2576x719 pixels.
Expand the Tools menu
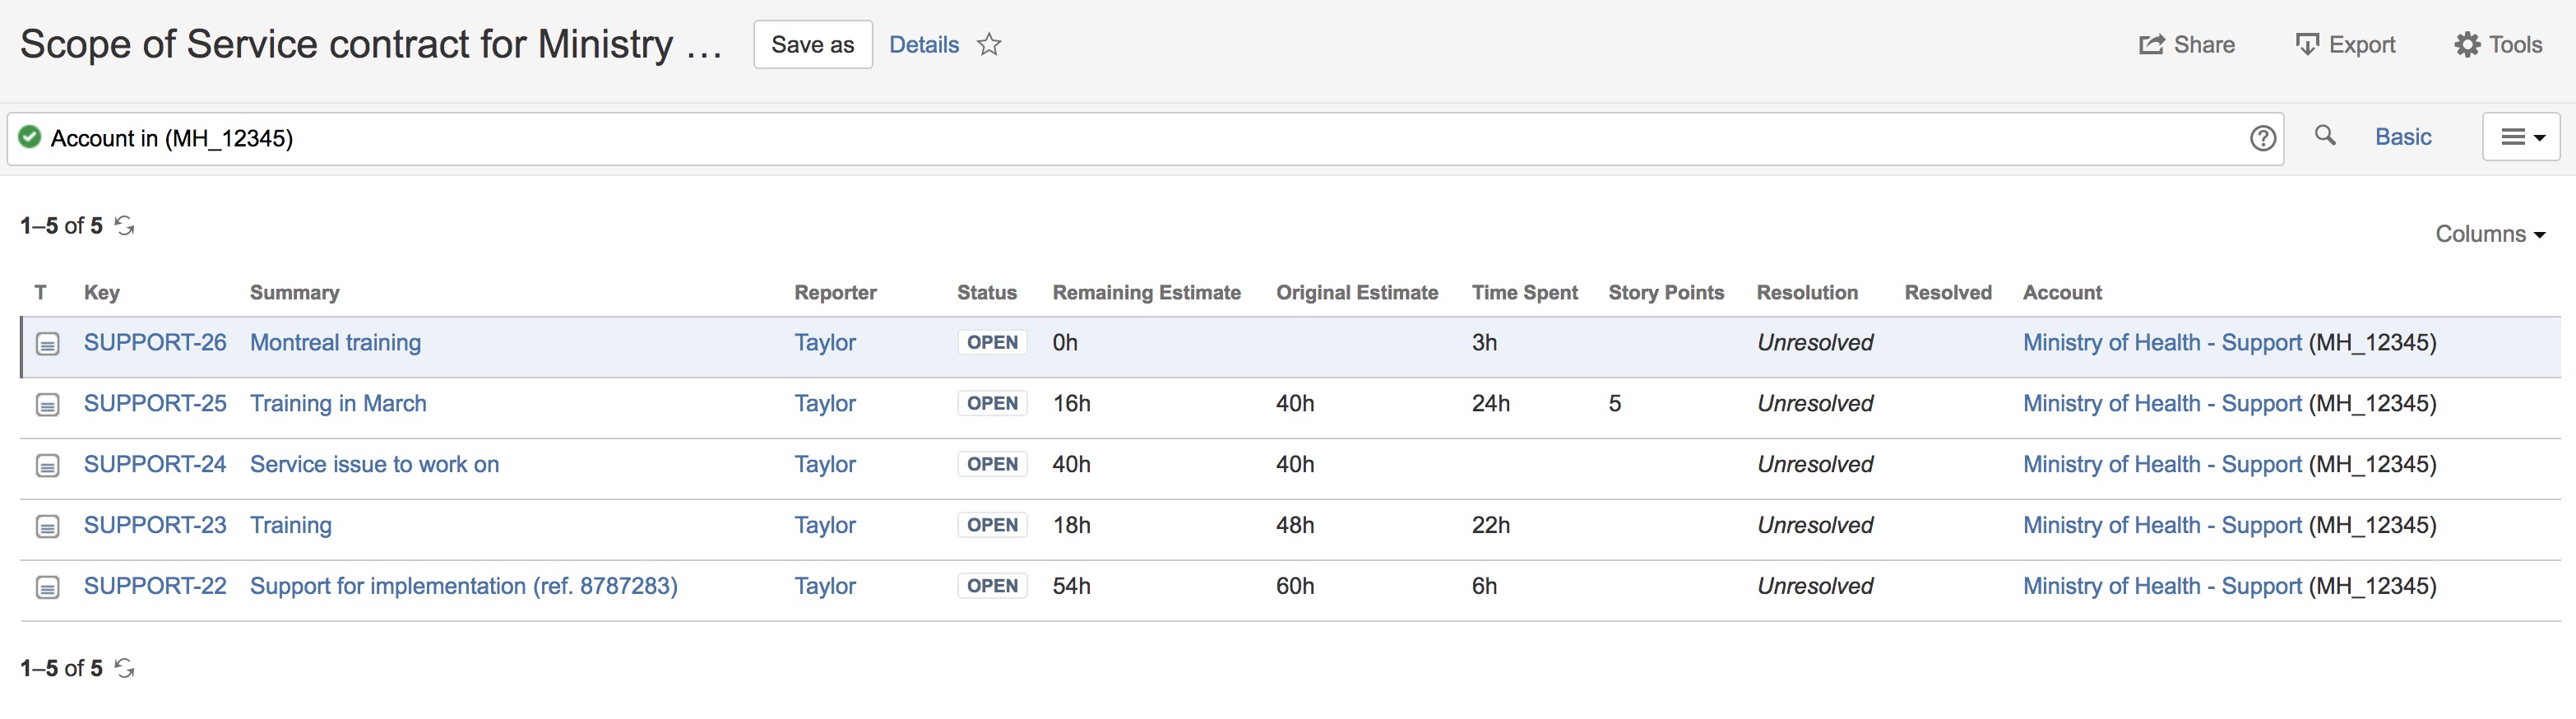pyautogui.click(x=2497, y=45)
